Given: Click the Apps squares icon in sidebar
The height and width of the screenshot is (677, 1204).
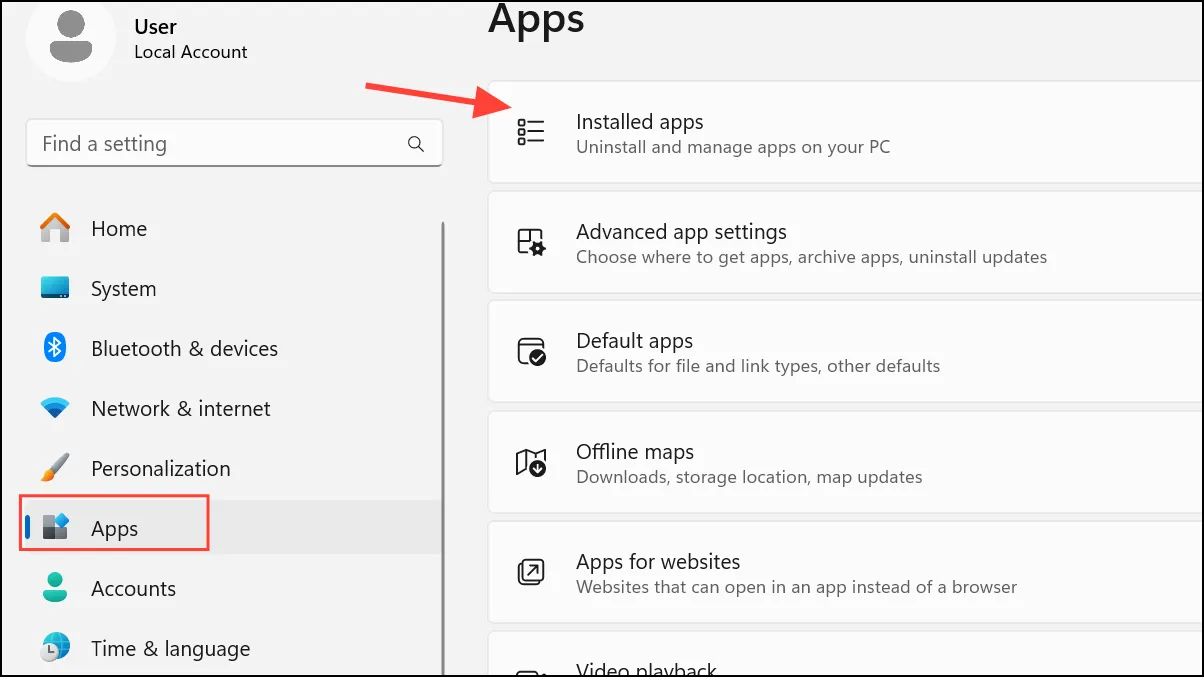Looking at the screenshot, I should click(x=55, y=527).
